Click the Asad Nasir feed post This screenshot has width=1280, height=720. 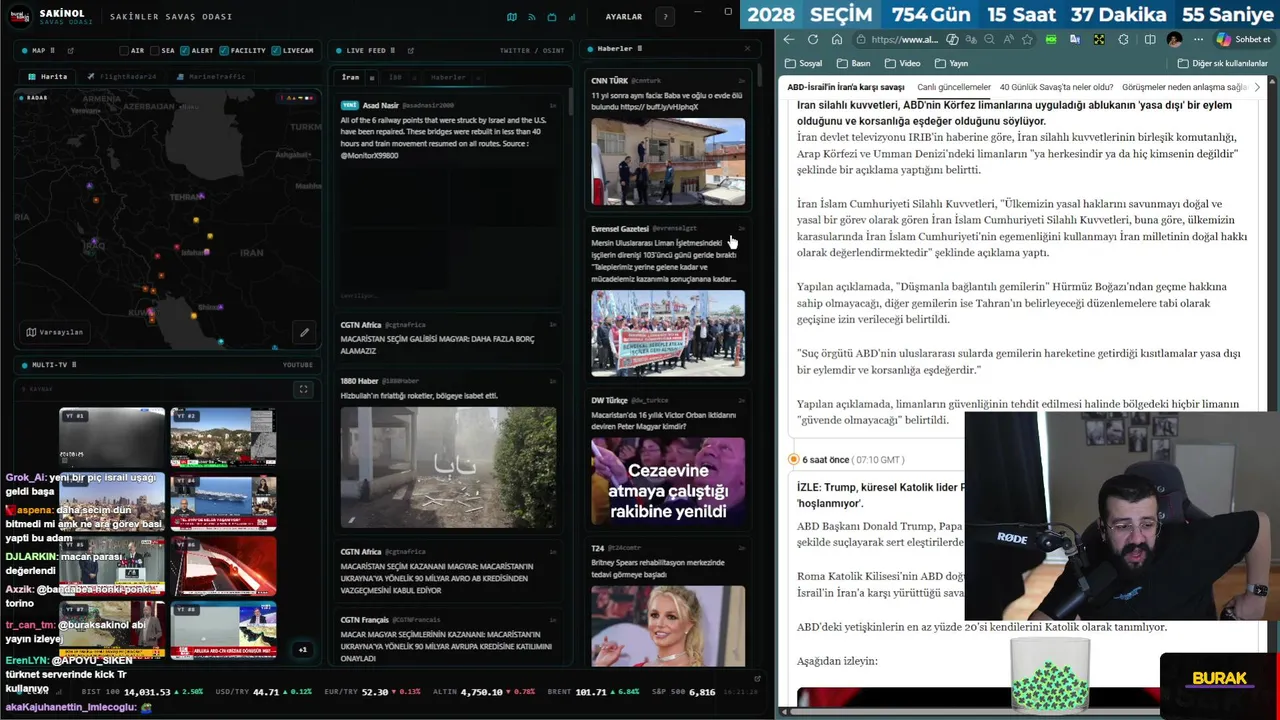pos(447,200)
